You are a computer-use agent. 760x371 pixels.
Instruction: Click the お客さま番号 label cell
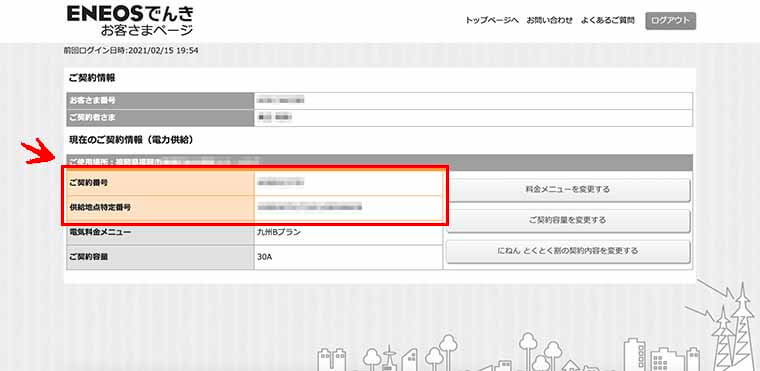(160, 100)
